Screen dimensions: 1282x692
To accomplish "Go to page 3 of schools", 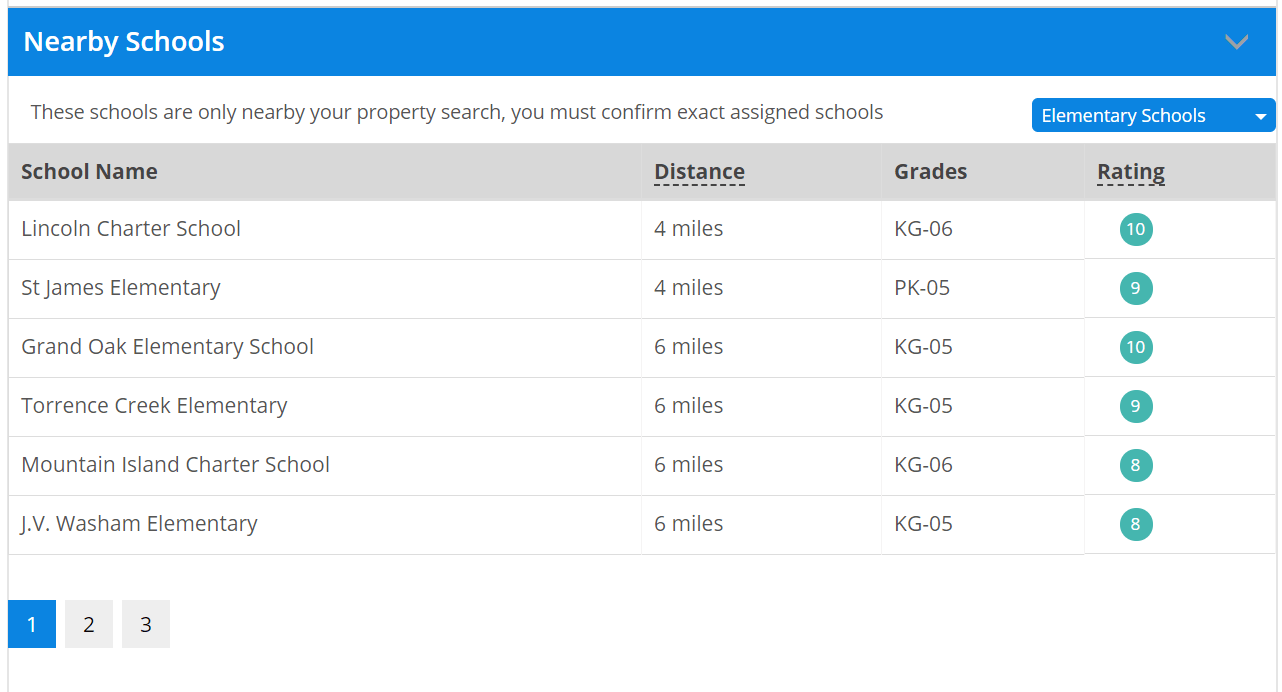I will coord(146,625).
